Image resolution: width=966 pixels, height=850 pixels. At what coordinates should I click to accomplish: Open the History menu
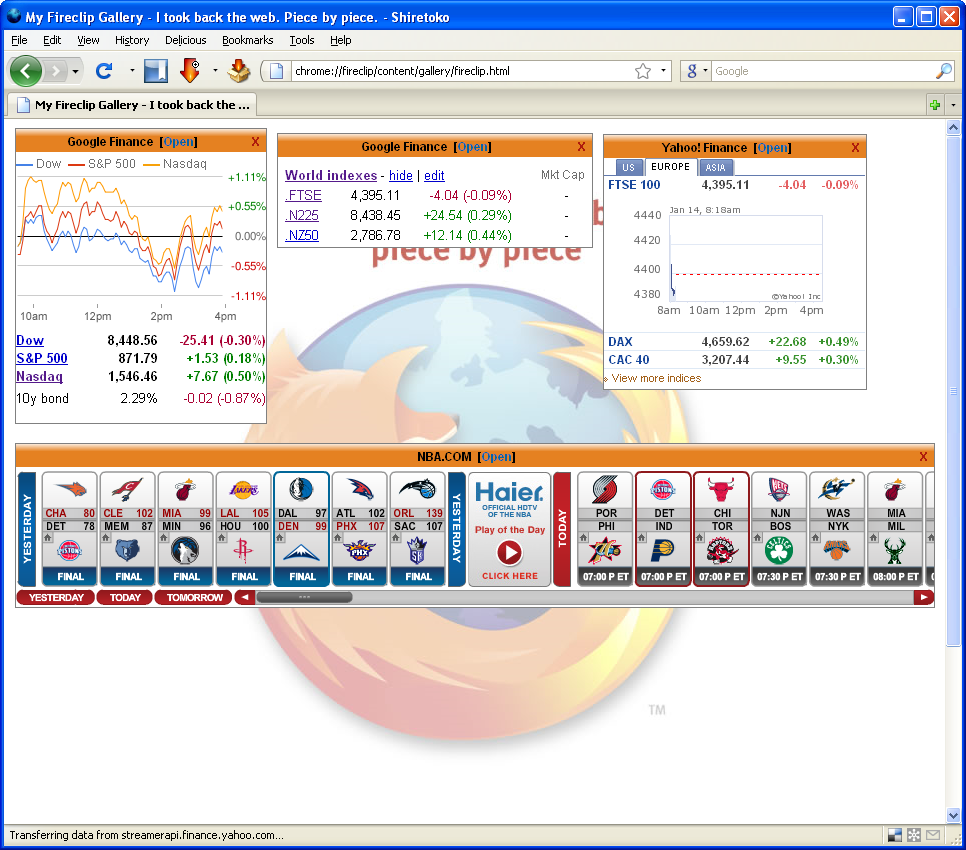pos(132,40)
